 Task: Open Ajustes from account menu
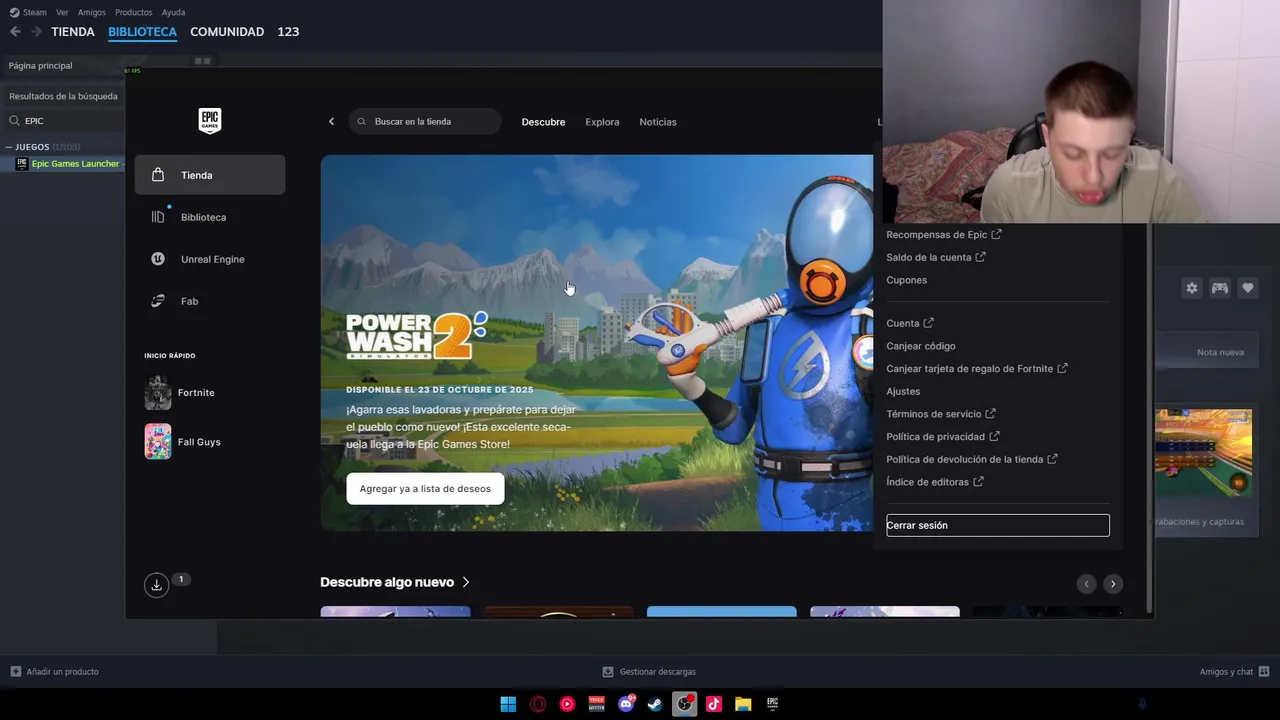coord(903,391)
